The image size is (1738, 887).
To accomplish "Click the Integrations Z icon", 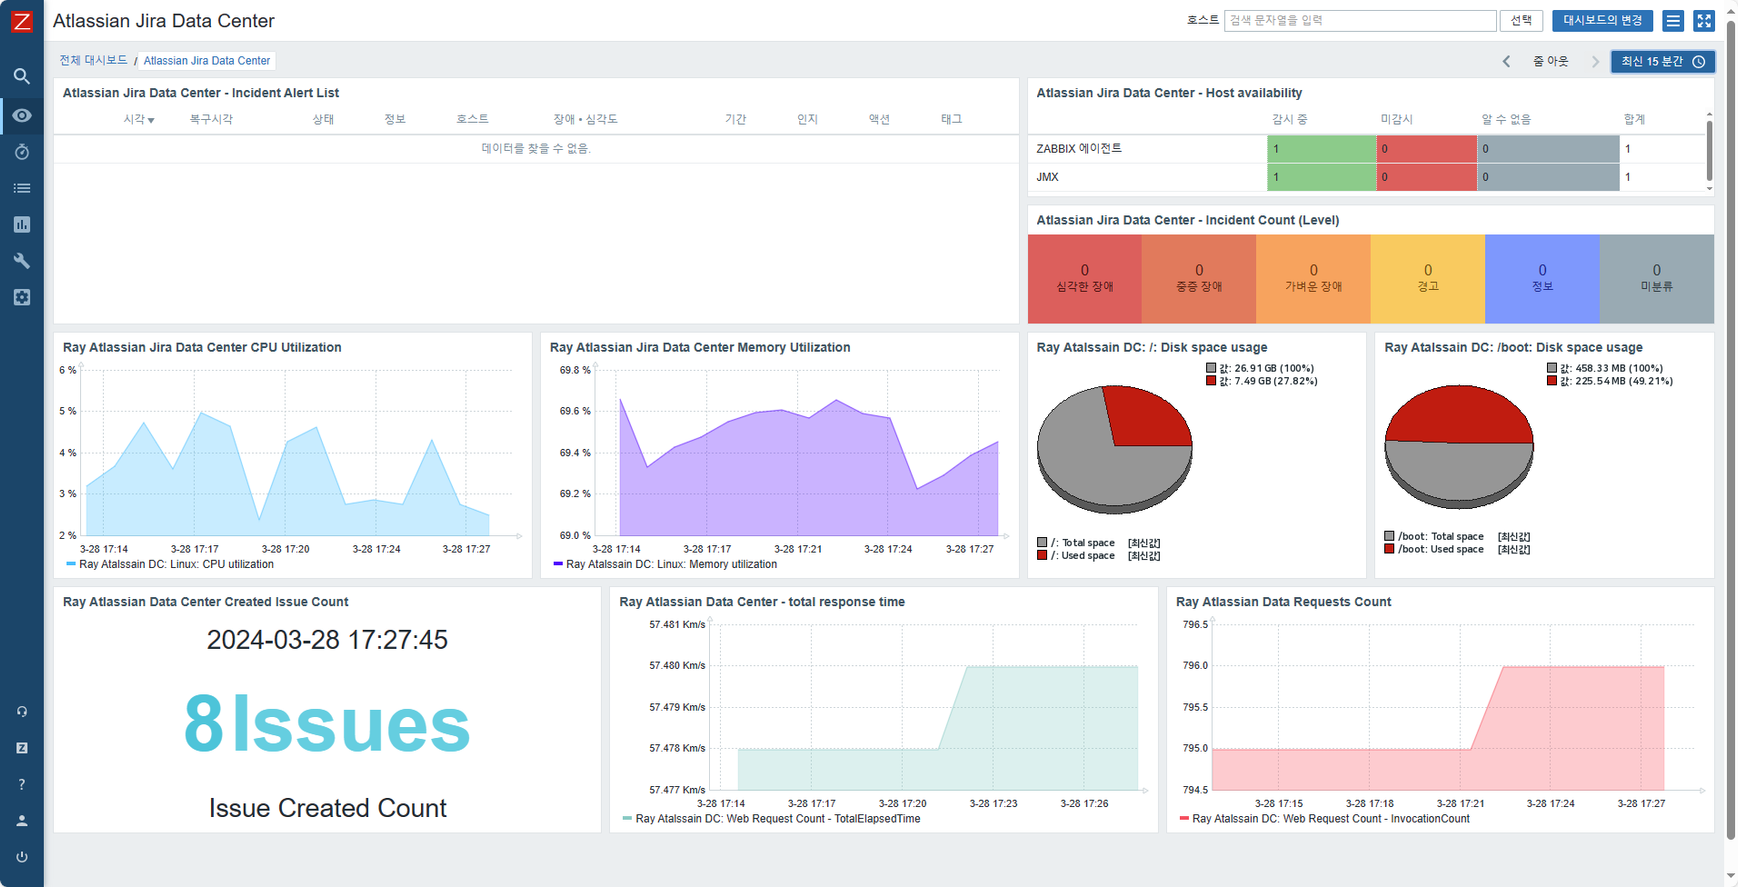I will tap(22, 748).
